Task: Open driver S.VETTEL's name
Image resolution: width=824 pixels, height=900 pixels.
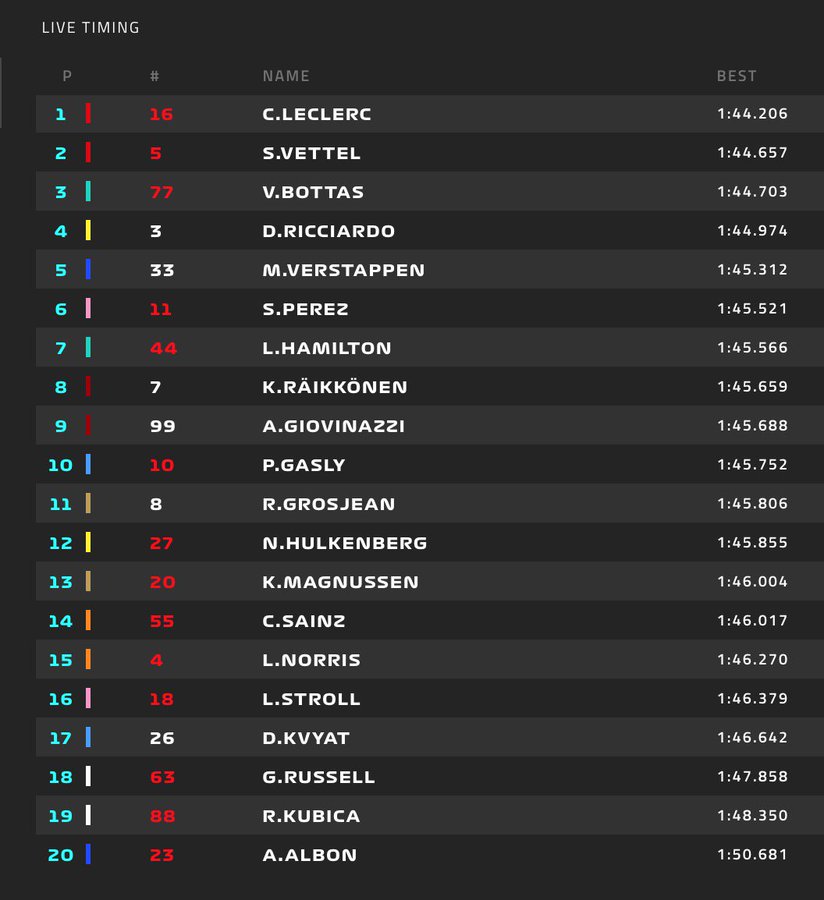Action: [x=311, y=153]
